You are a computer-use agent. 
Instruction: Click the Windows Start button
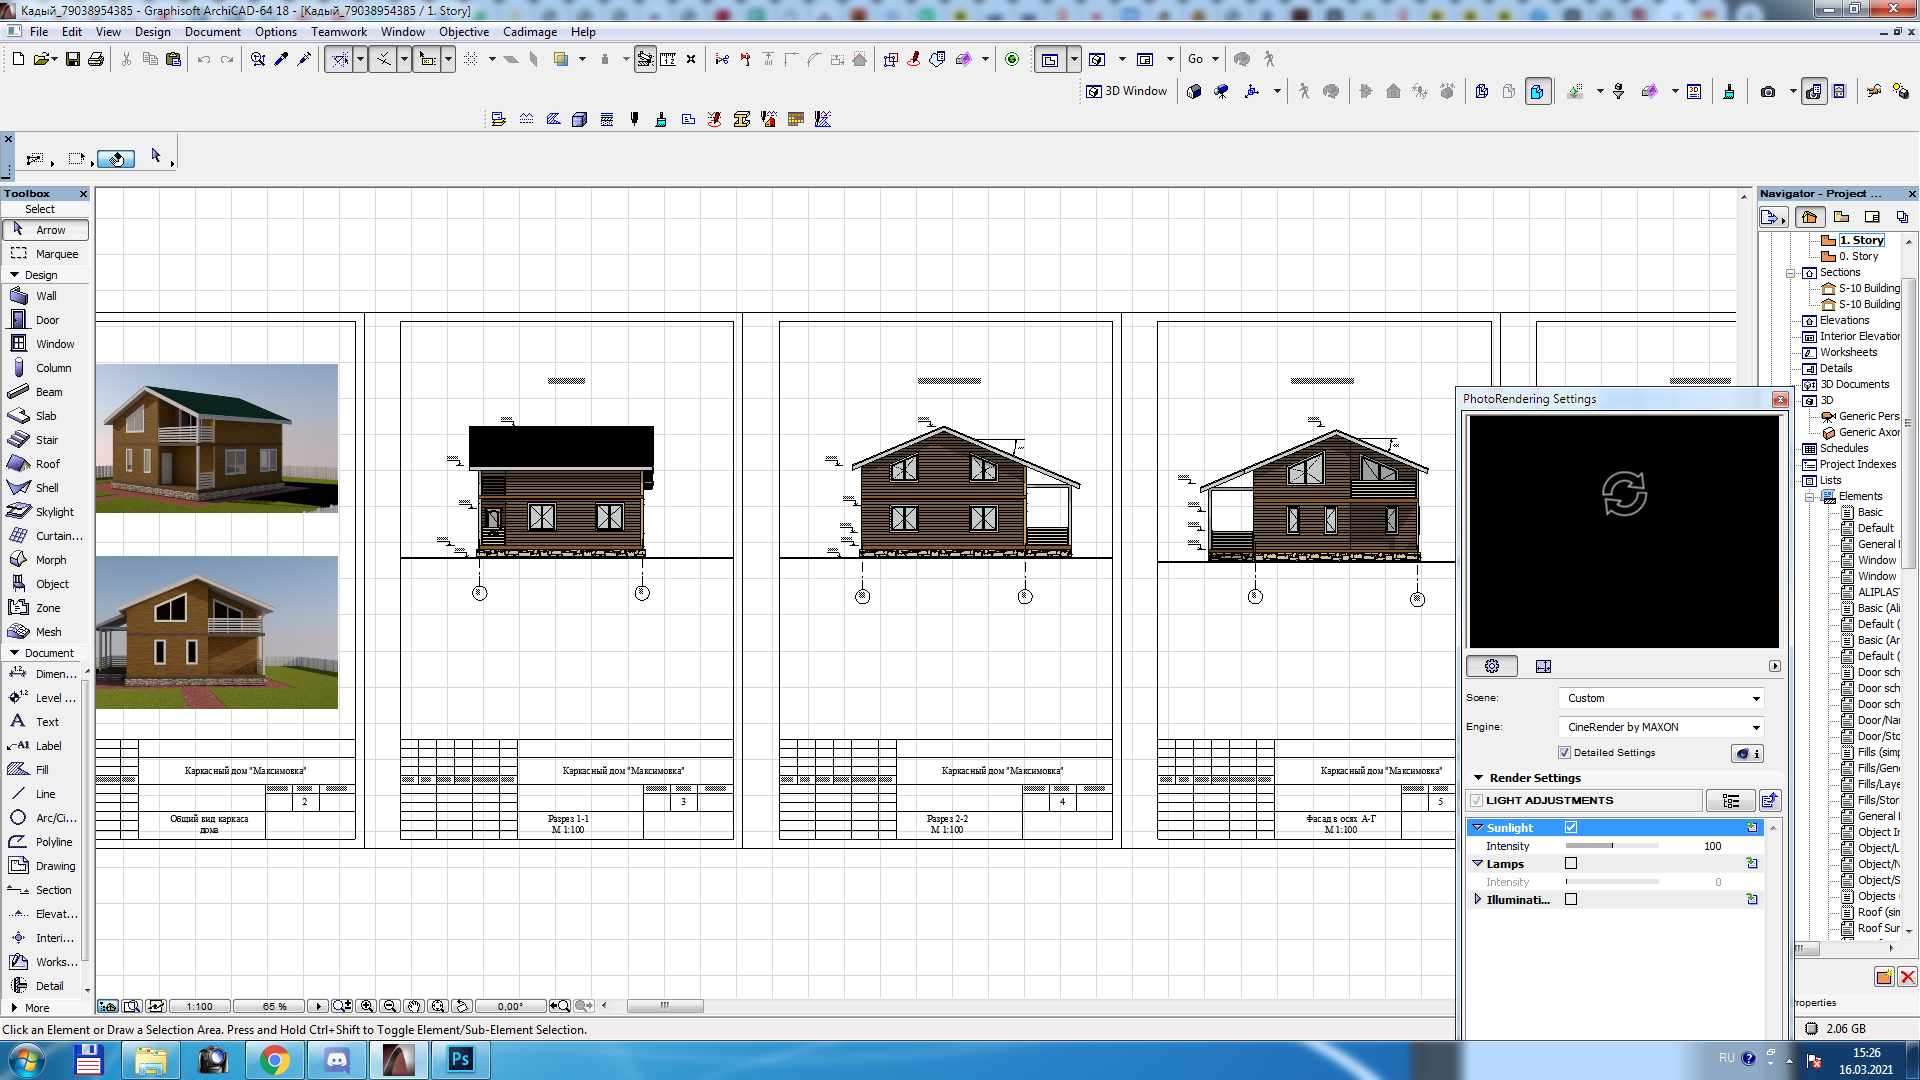pos(27,1060)
